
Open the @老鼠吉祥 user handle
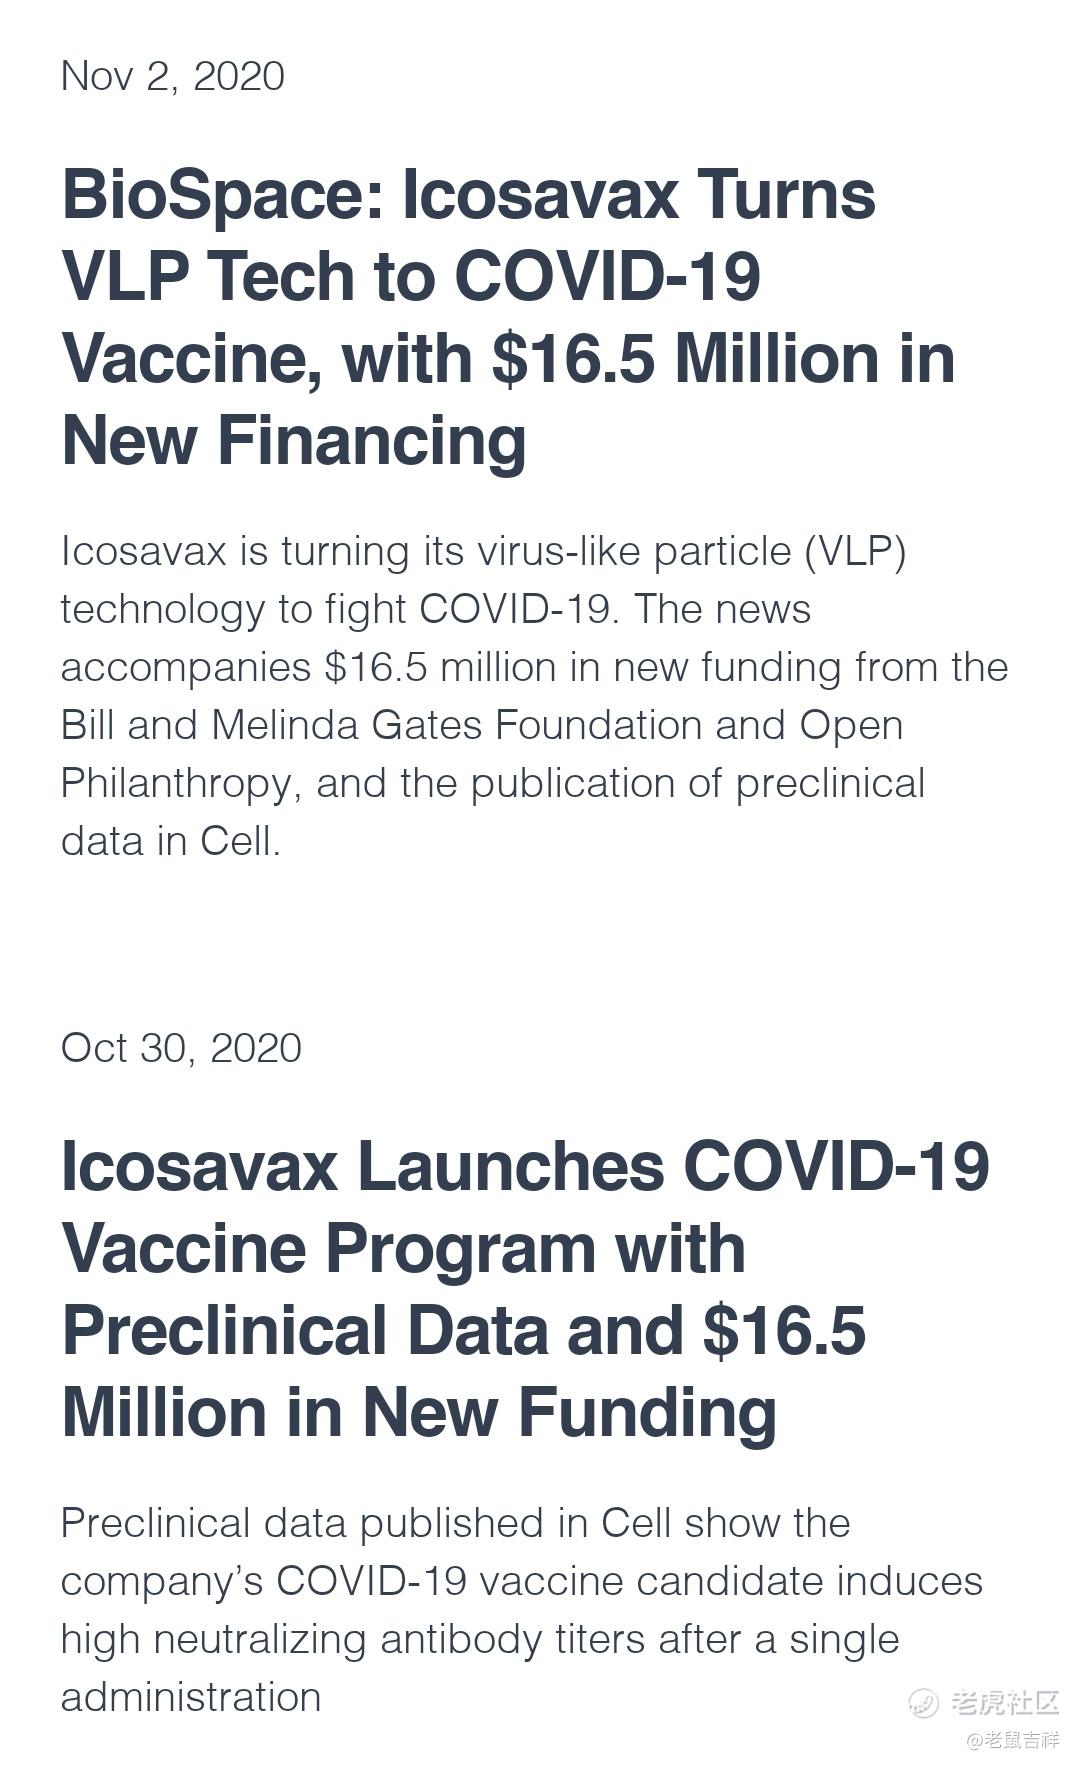(x=1012, y=1740)
